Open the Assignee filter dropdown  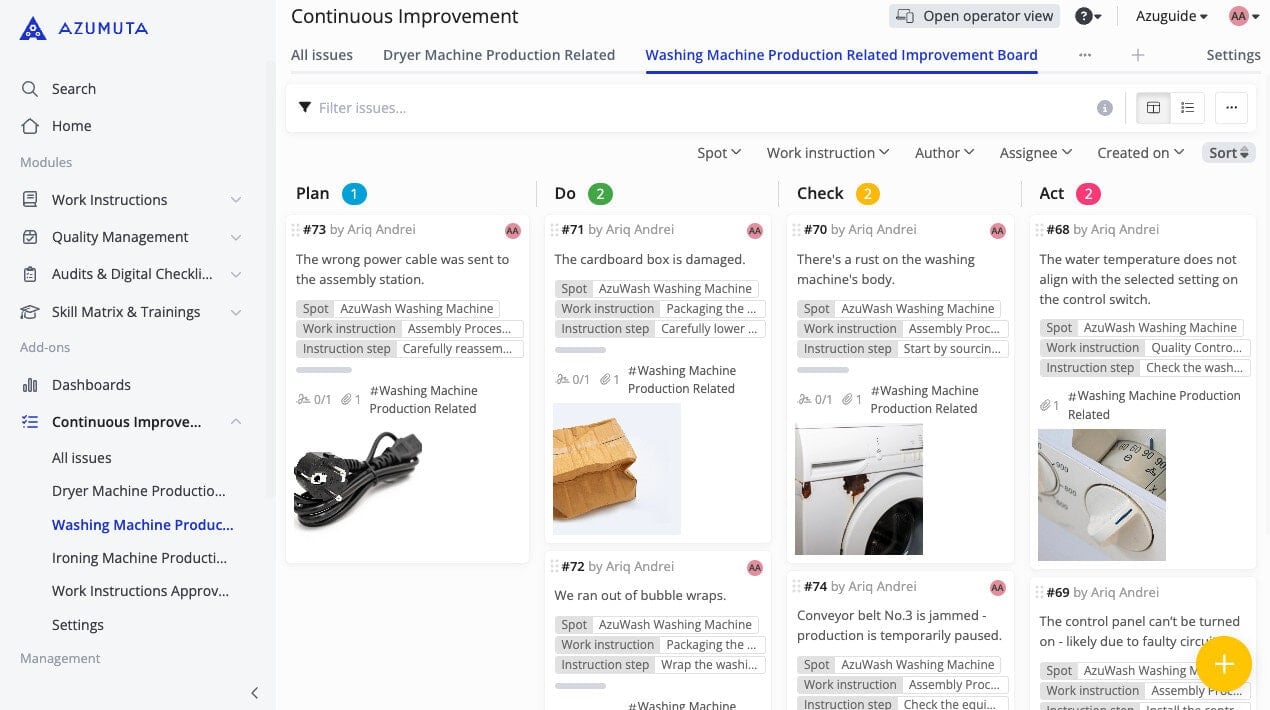pos(1035,153)
